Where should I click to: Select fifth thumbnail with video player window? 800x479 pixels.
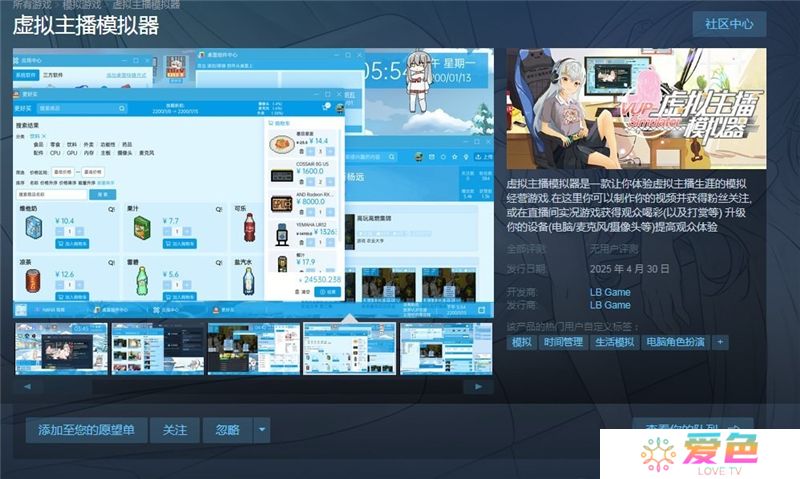coord(446,348)
